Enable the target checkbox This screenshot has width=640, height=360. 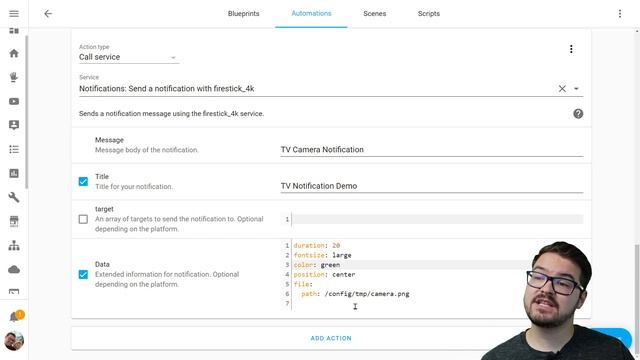[83, 219]
